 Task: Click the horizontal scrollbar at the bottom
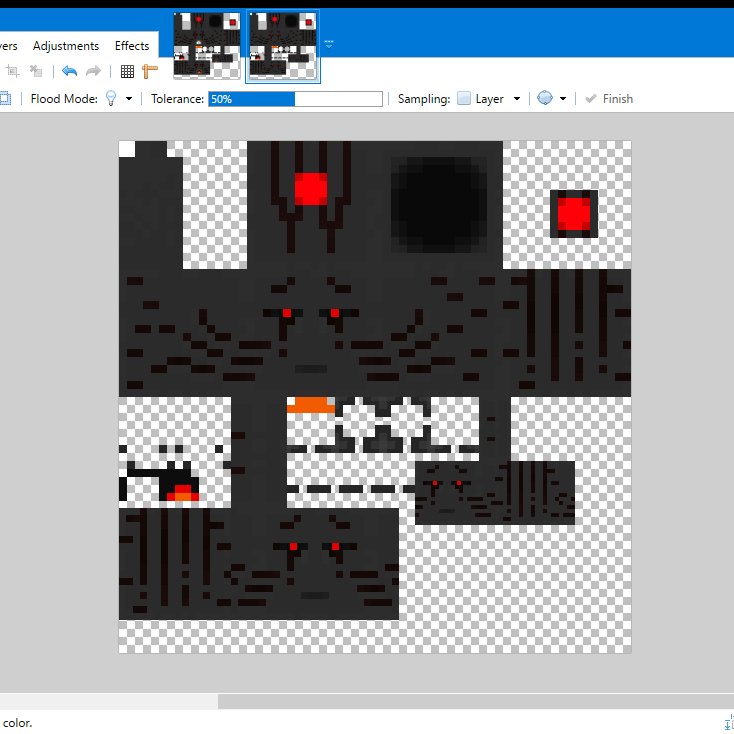(x=476, y=701)
